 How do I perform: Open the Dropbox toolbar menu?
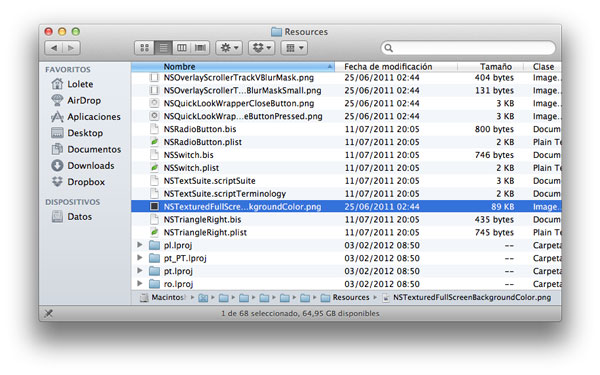261,48
